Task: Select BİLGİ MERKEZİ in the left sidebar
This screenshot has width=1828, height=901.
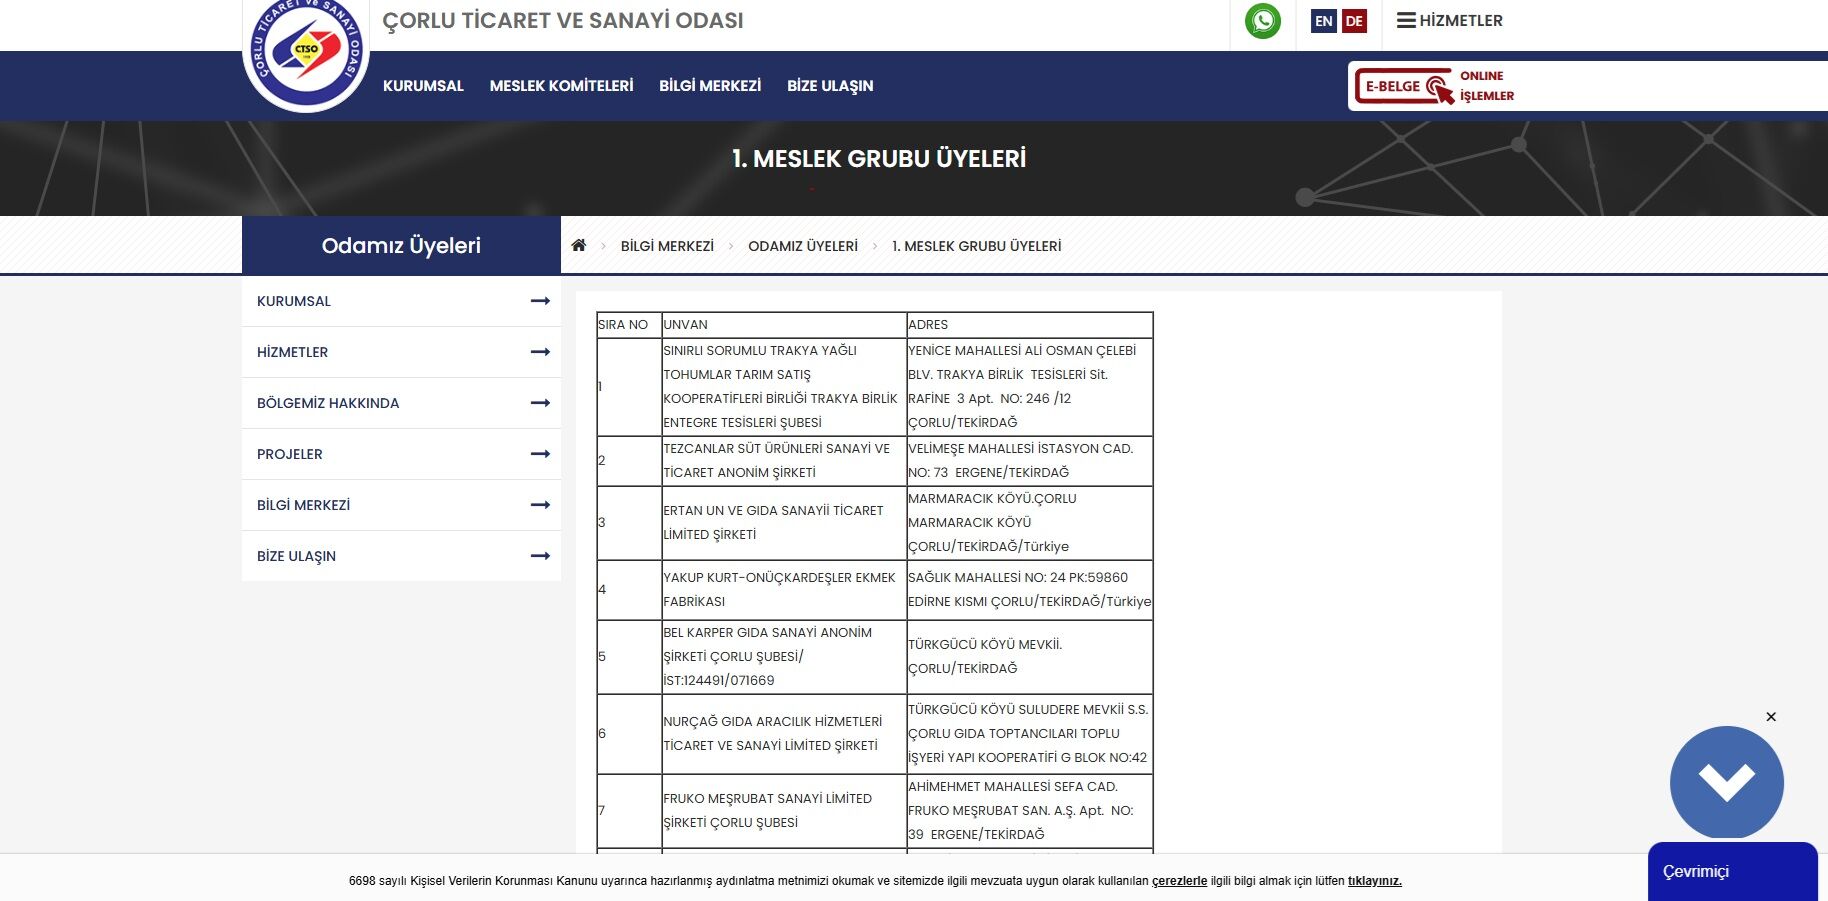Action: tap(401, 505)
